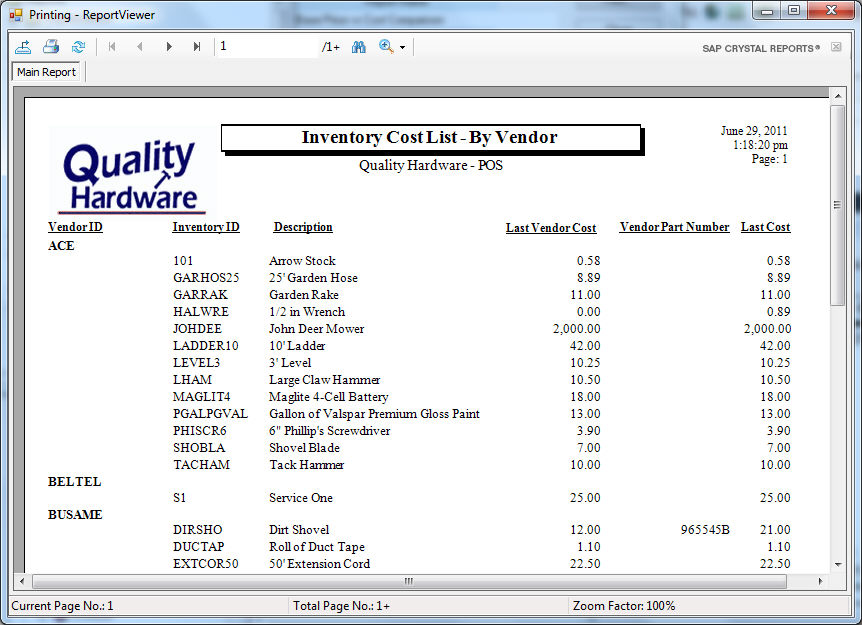Refresh the report with the toolbar icon
The image size is (862, 625).
pos(78,47)
